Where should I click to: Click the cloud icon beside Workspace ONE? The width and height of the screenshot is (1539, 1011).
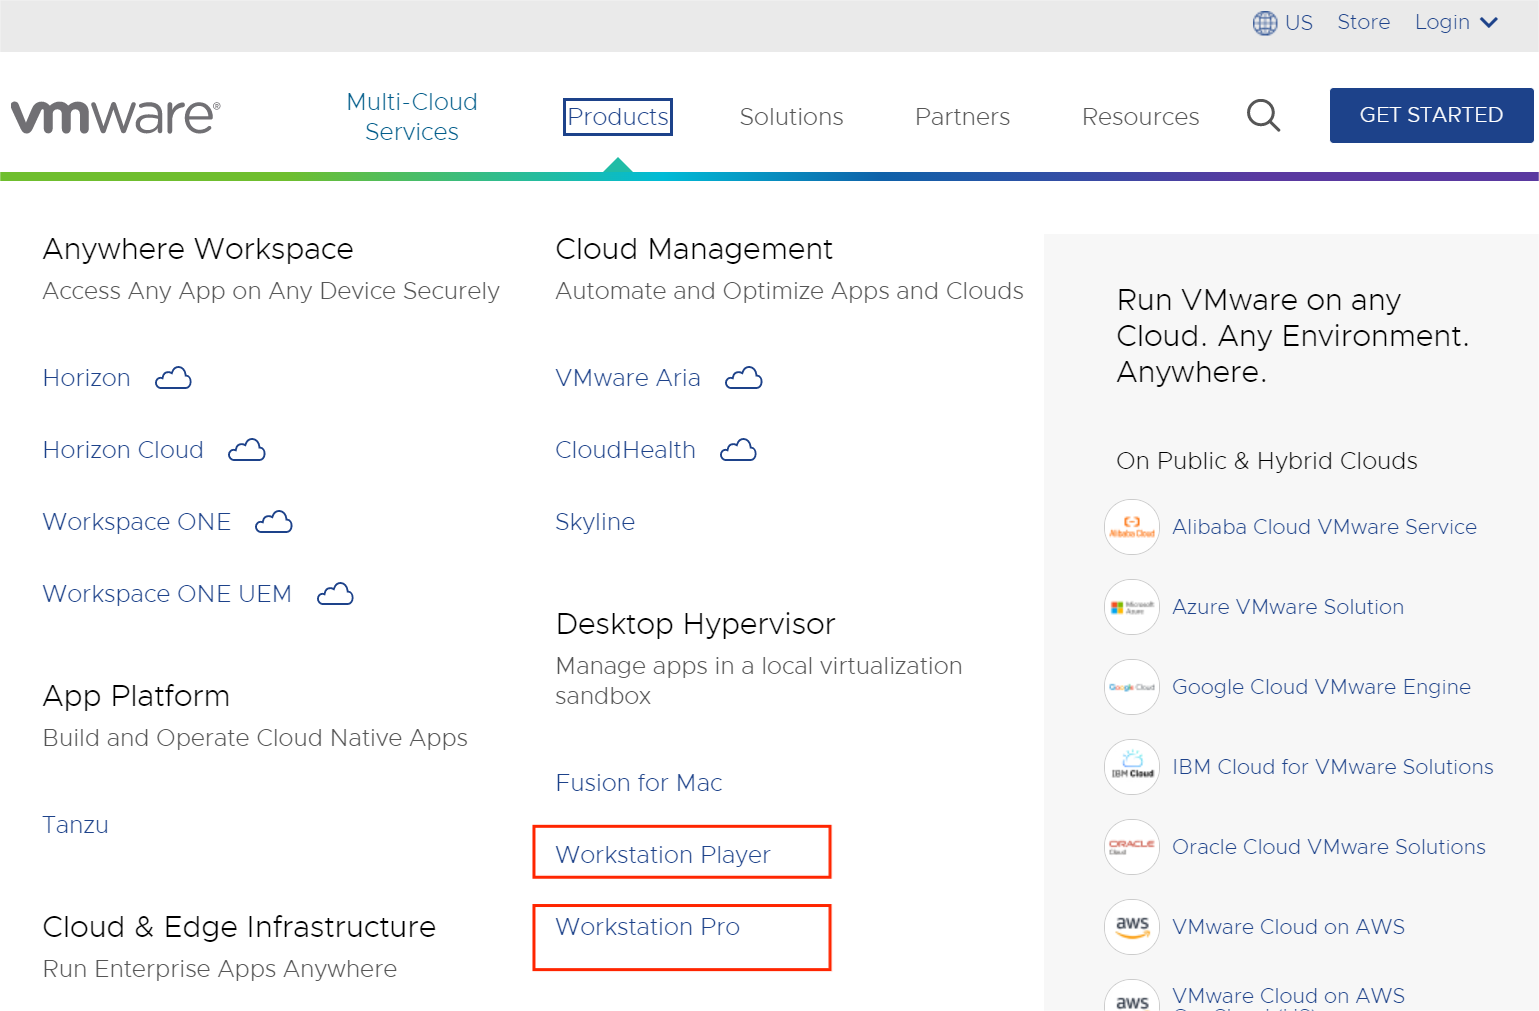(x=274, y=522)
